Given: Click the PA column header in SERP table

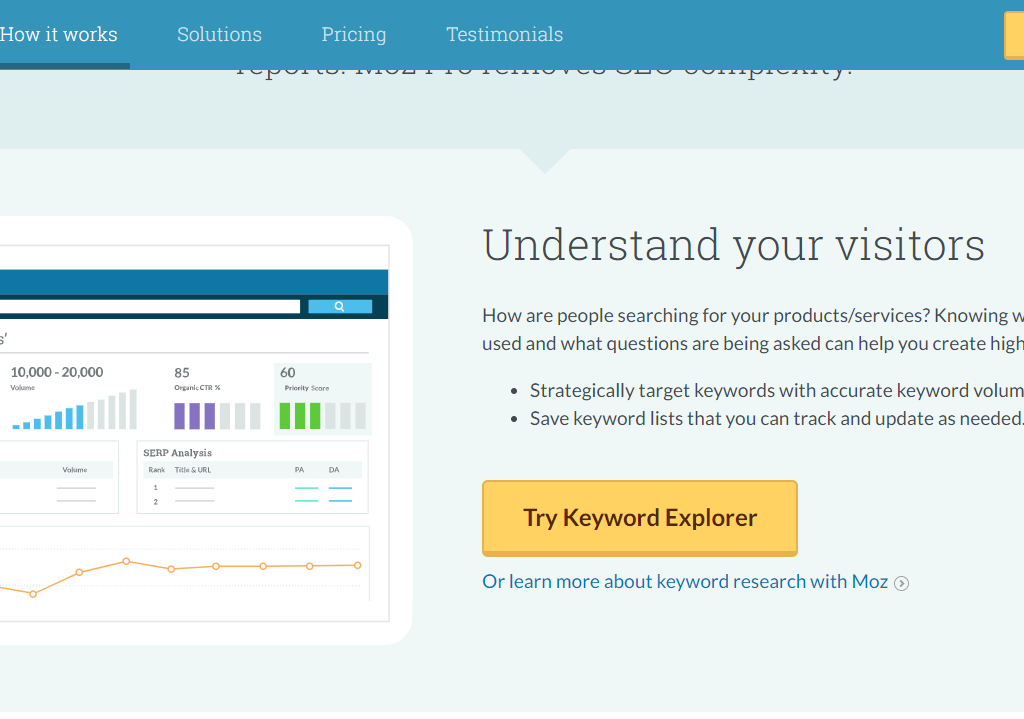Looking at the screenshot, I should point(299,470).
